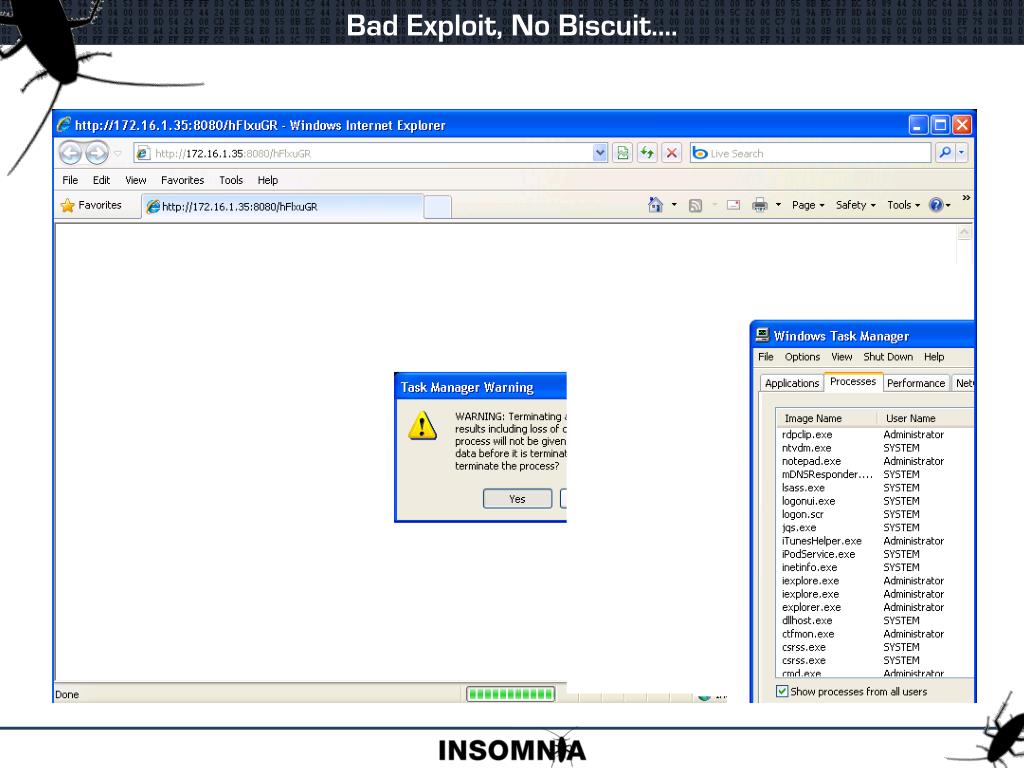Select the jqs.exe process row

click(x=875, y=528)
